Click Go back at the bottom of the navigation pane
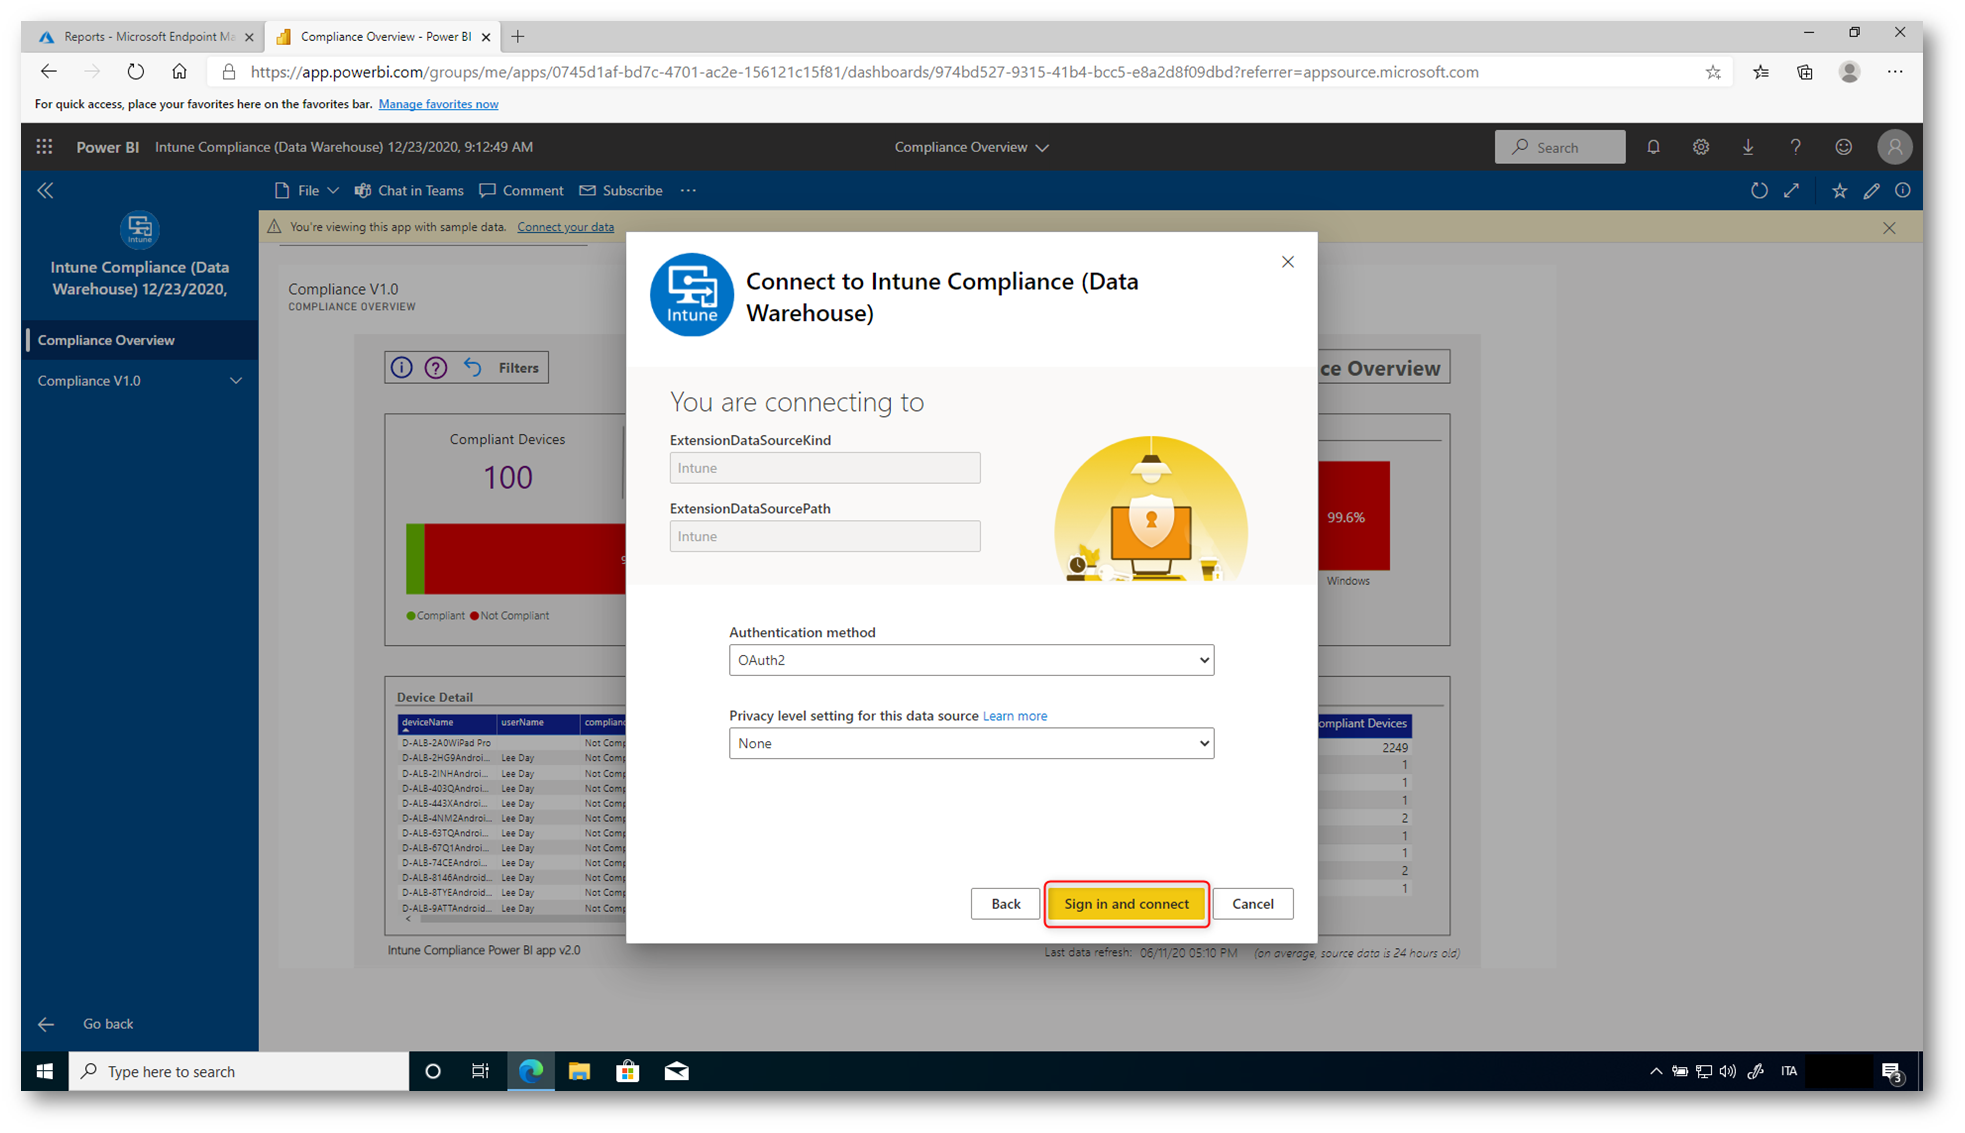The width and height of the screenshot is (1965, 1133). tap(108, 1024)
